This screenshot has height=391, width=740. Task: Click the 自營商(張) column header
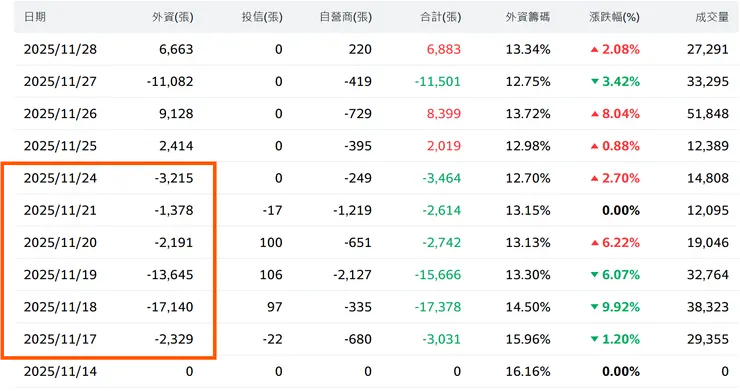coord(345,17)
